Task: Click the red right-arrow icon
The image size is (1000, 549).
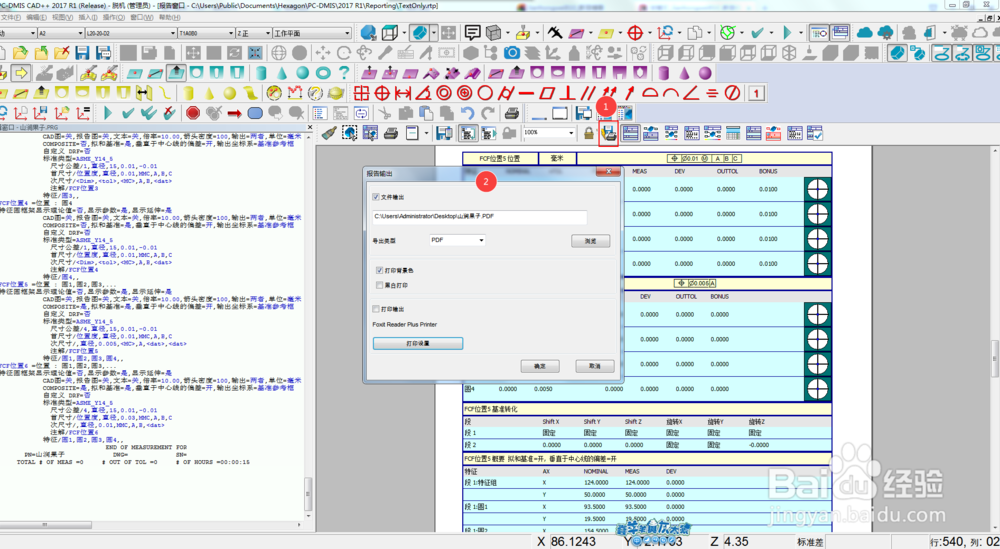Action: (235, 113)
